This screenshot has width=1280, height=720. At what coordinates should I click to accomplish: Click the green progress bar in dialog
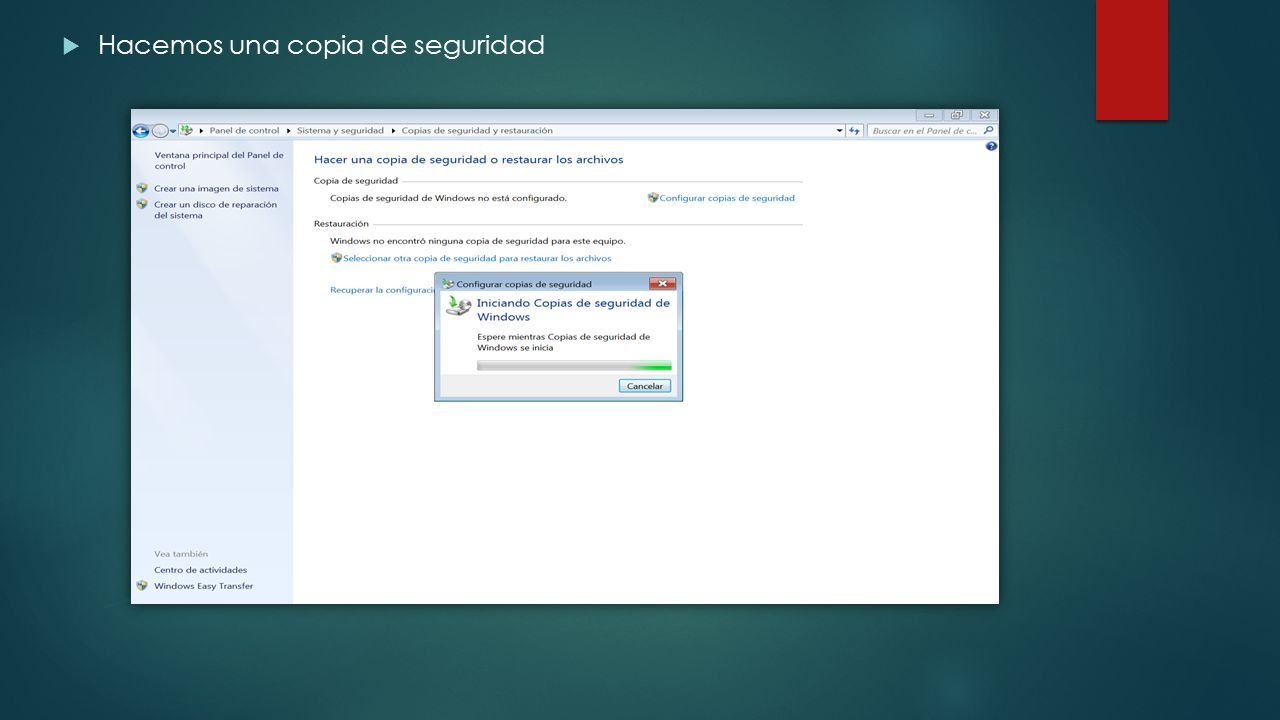point(574,366)
